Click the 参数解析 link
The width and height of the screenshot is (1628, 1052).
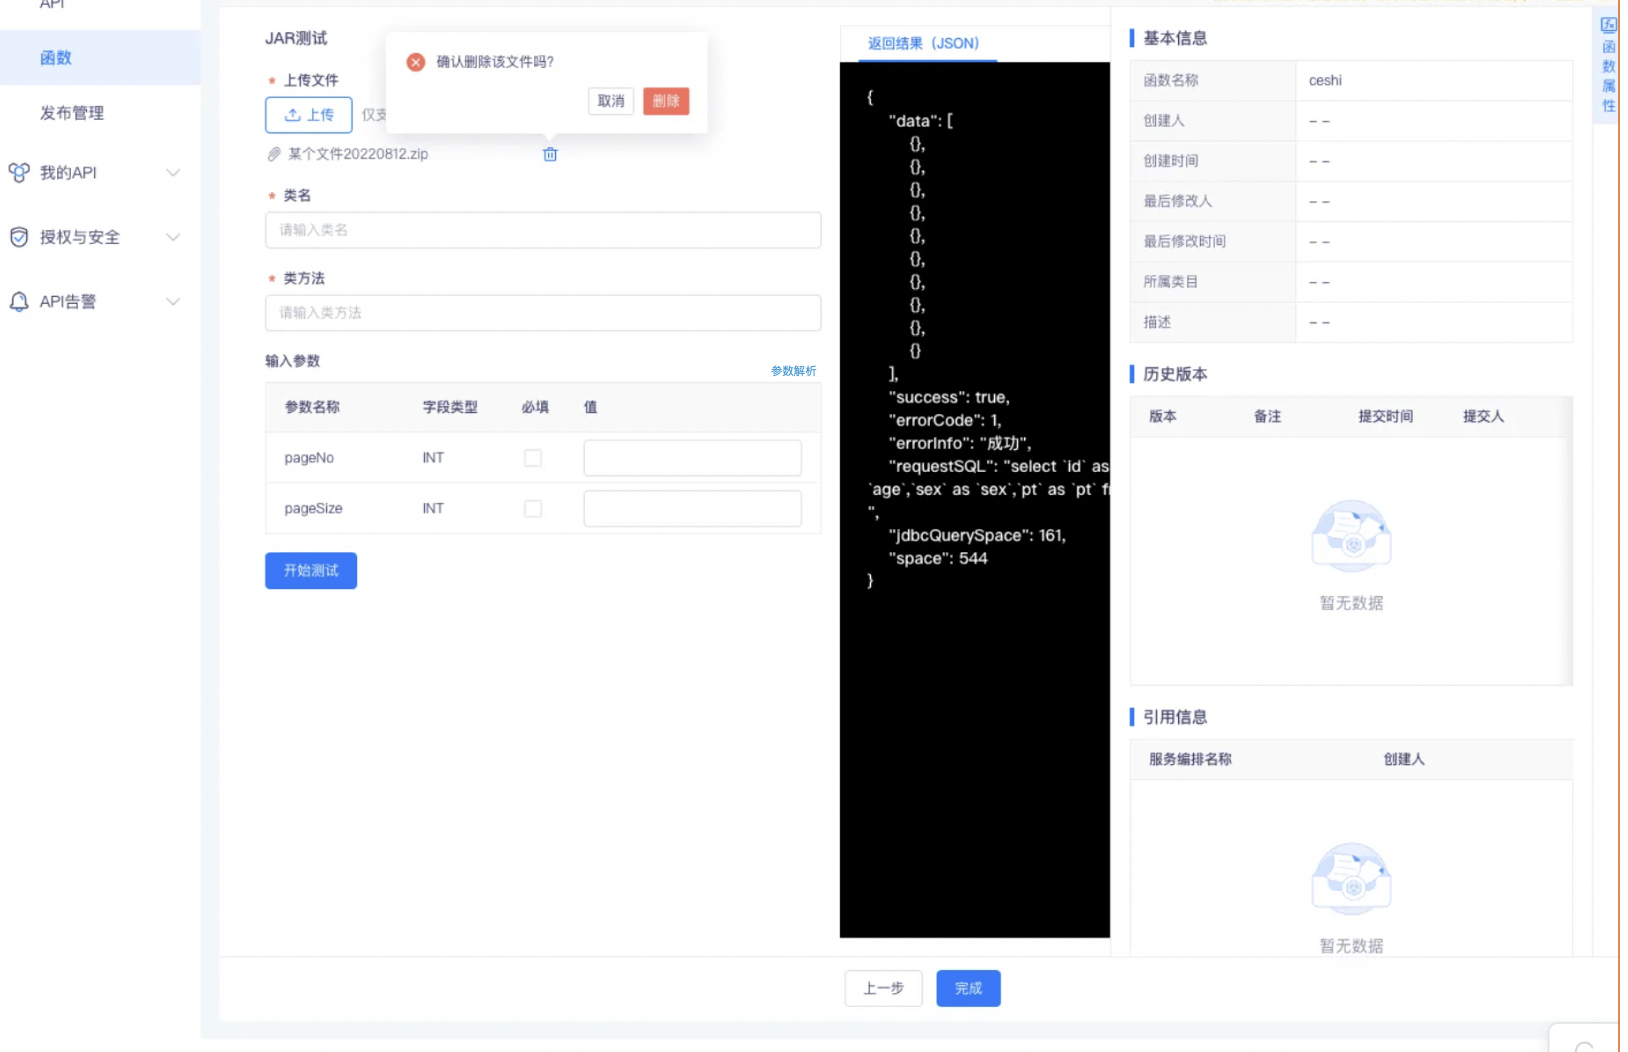point(794,371)
